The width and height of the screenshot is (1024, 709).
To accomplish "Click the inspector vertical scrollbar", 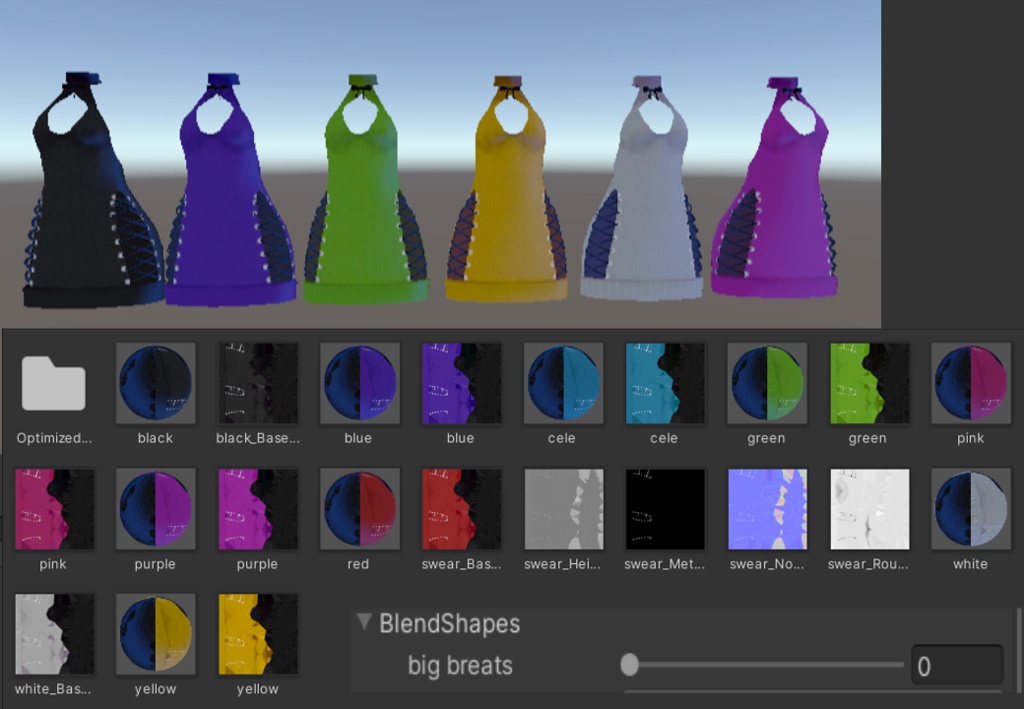I will (1018, 648).
